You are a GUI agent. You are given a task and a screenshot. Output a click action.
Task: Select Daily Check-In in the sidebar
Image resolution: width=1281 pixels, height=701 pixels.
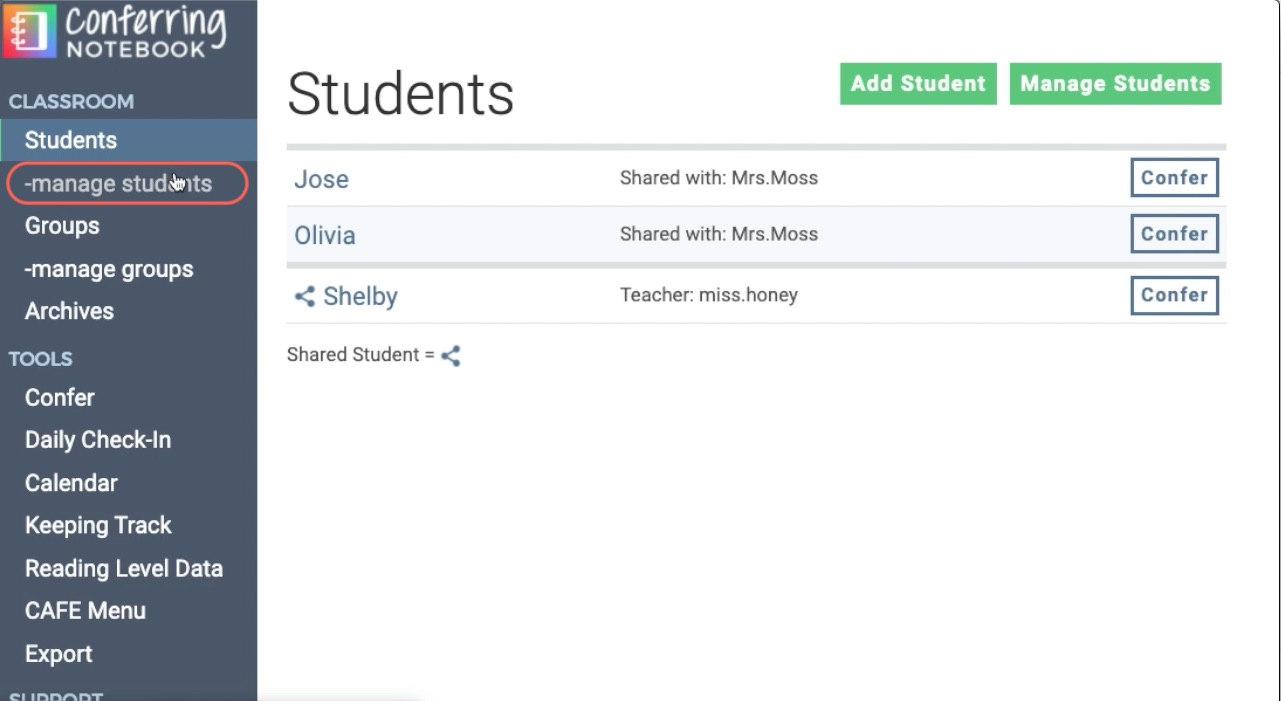click(x=97, y=439)
